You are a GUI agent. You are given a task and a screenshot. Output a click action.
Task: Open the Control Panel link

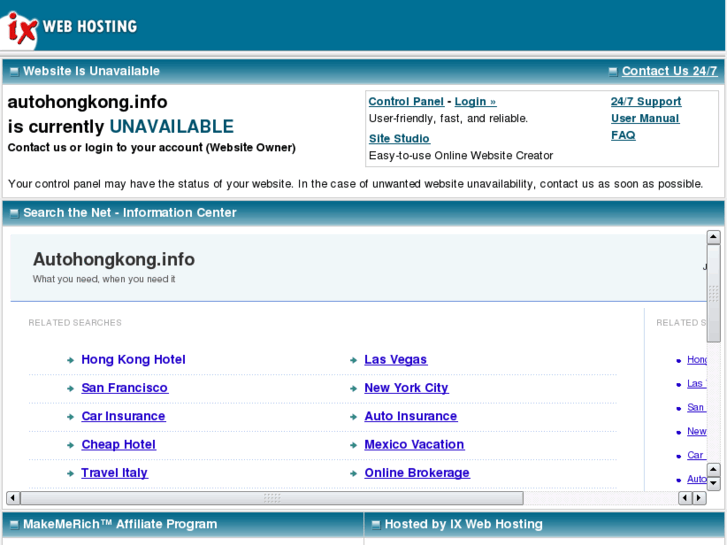[x=406, y=102]
